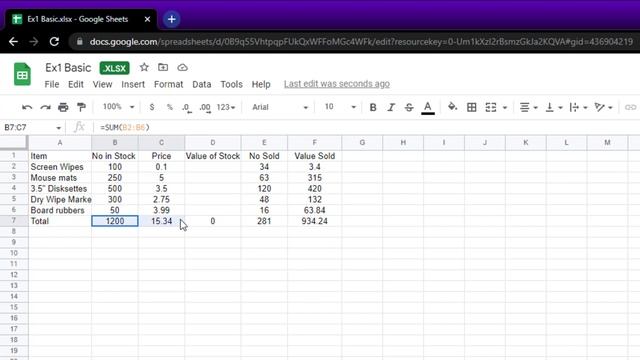Click the Redo icon

coord(45,107)
